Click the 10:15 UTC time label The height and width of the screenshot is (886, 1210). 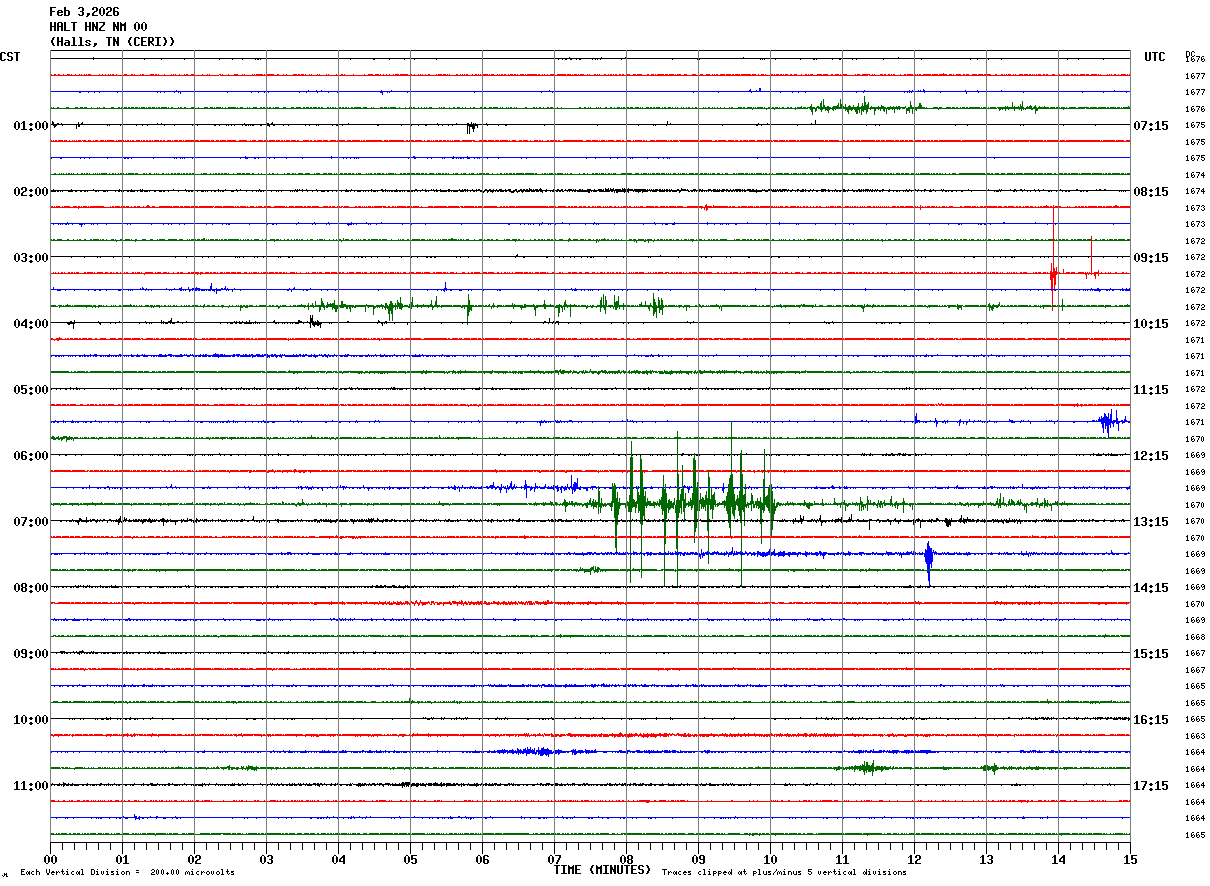pos(1150,324)
